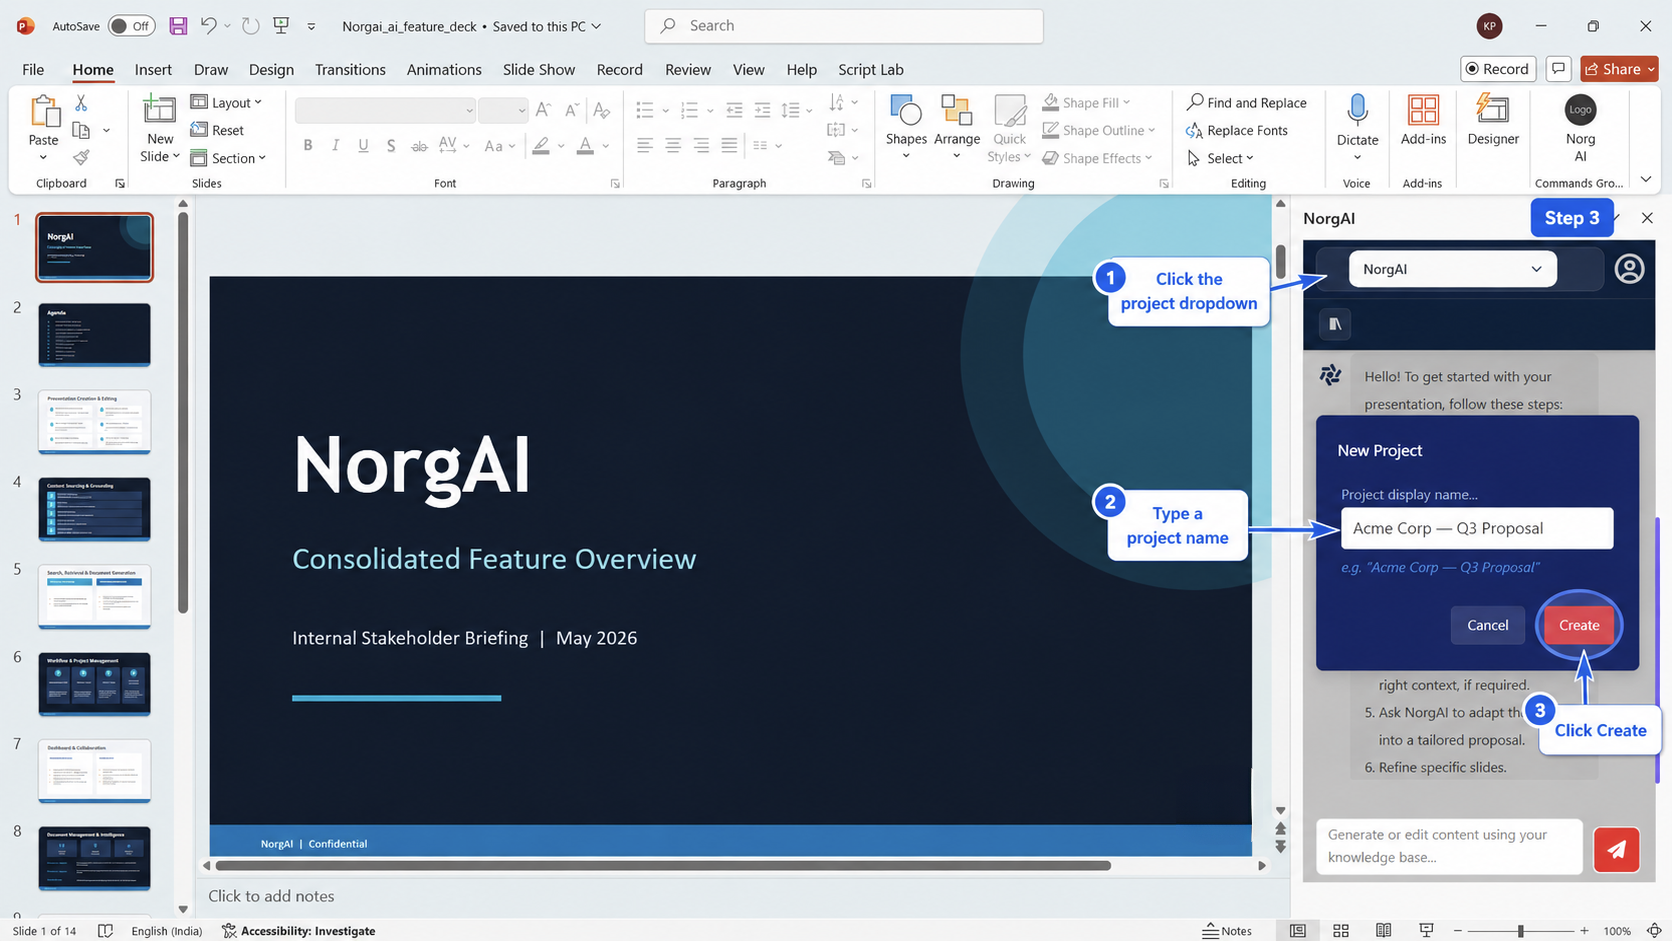Toggle the Notes pane
1672x941 pixels.
point(1227,931)
